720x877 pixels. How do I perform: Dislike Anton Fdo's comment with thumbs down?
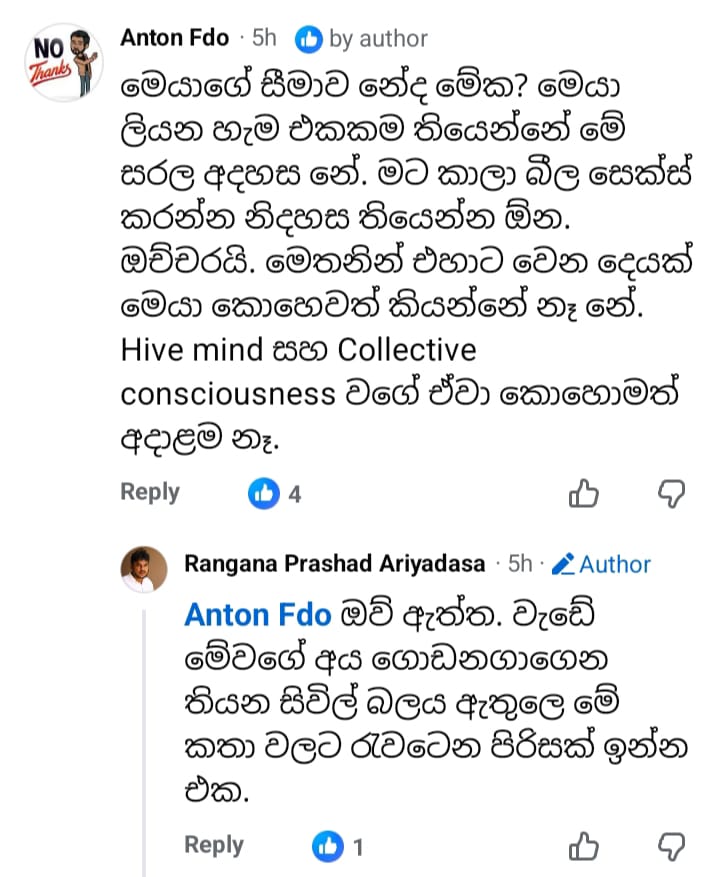tap(672, 493)
